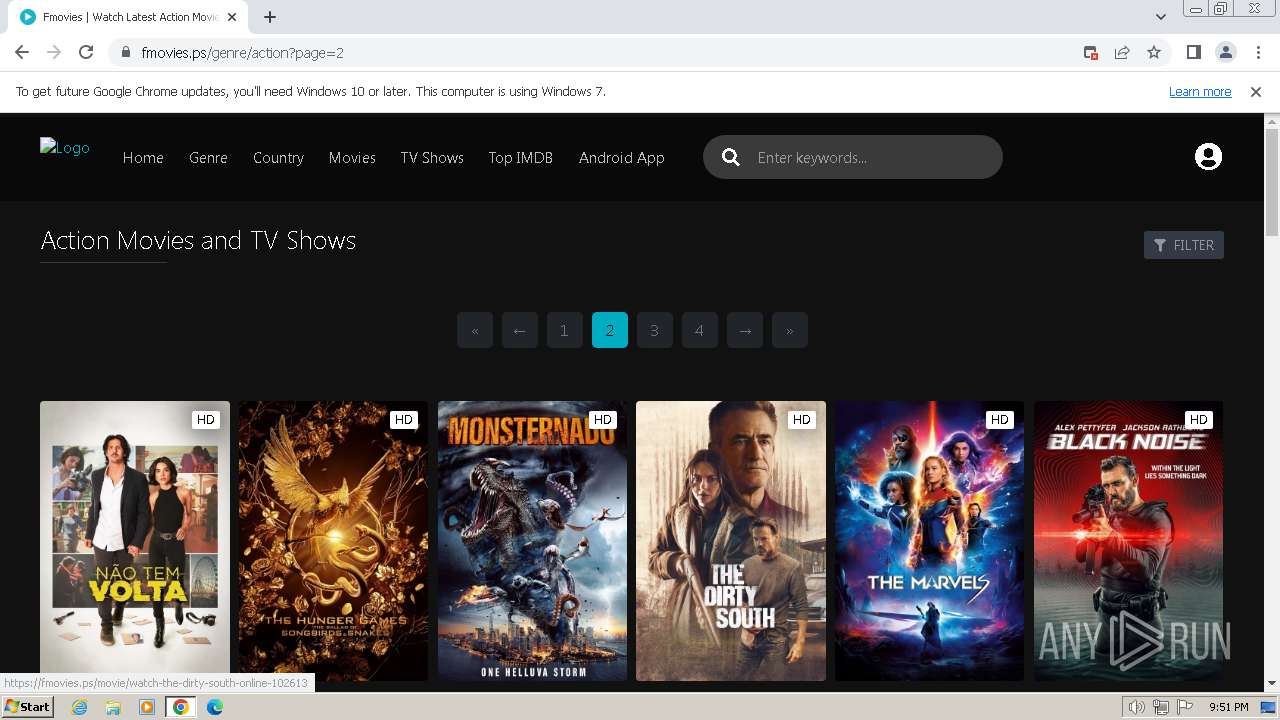Viewport: 1280px width, 720px height.
Task: Open the Action Center flag icon
Action: pos(1185,707)
